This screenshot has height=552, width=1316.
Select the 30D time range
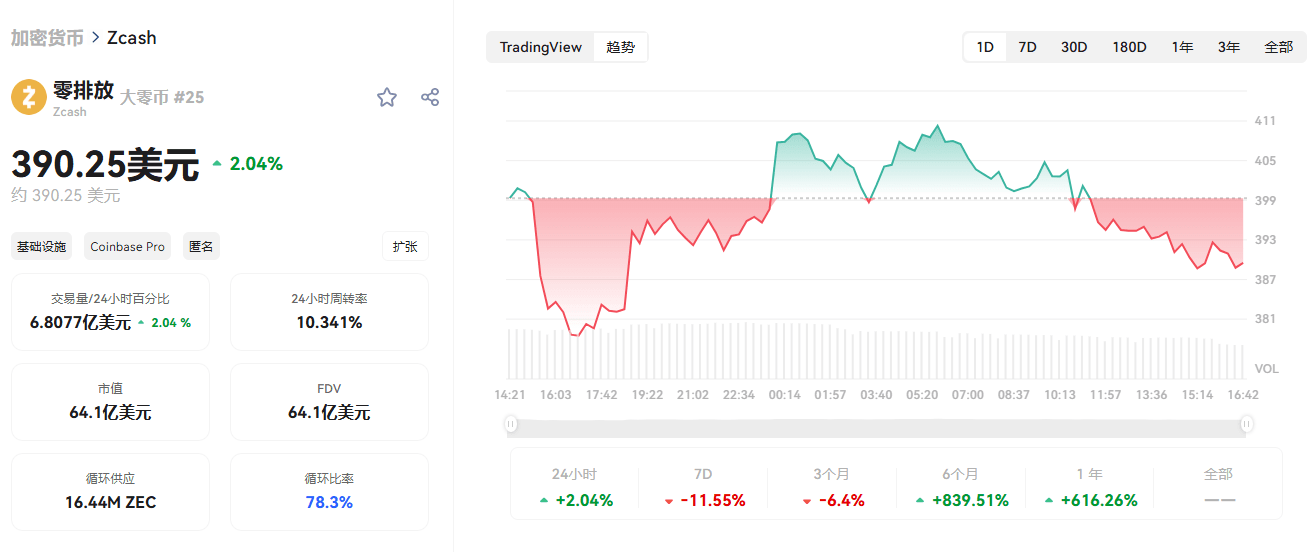pos(1074,47)
